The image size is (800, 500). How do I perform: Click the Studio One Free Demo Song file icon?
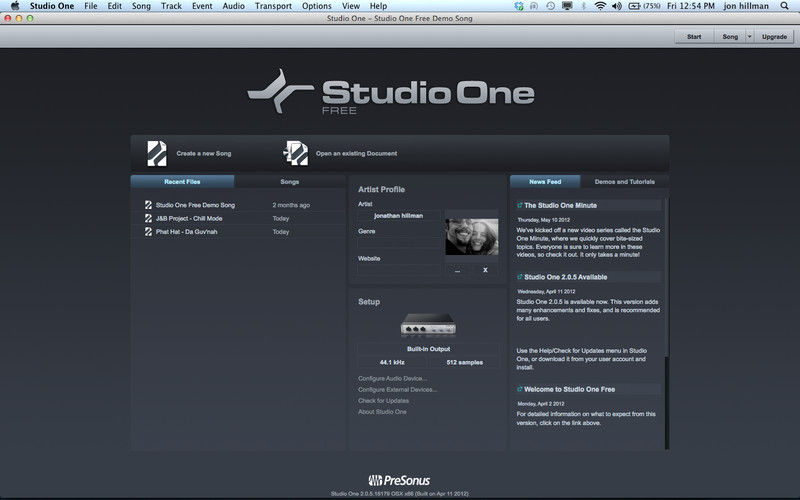coord(148,205)
